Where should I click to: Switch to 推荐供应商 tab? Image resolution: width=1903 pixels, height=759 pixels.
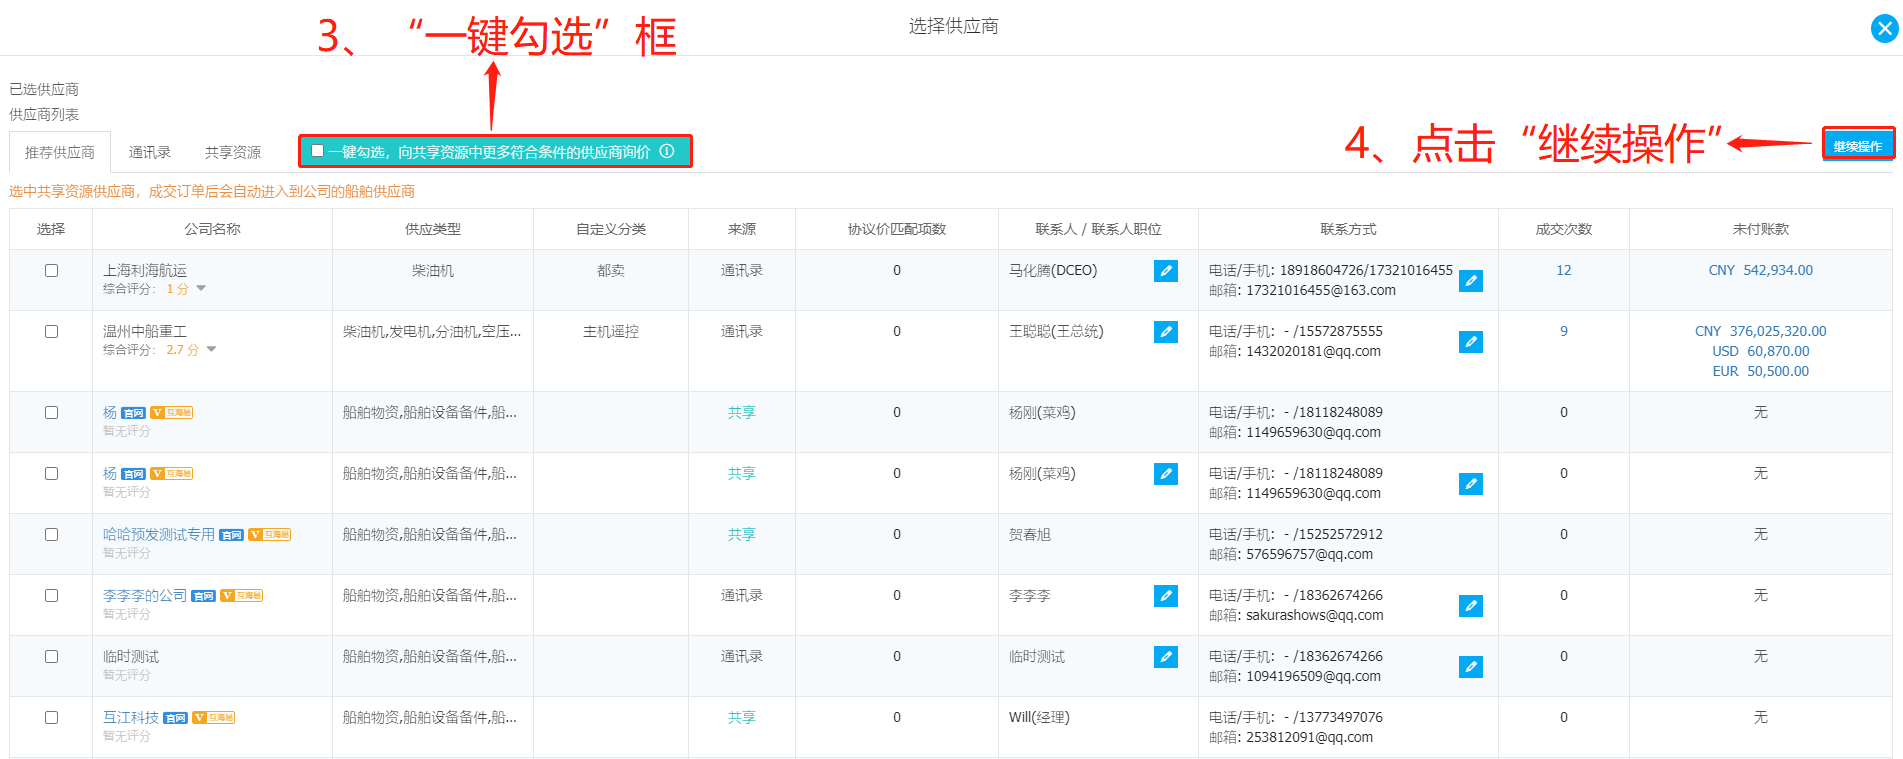60,152
